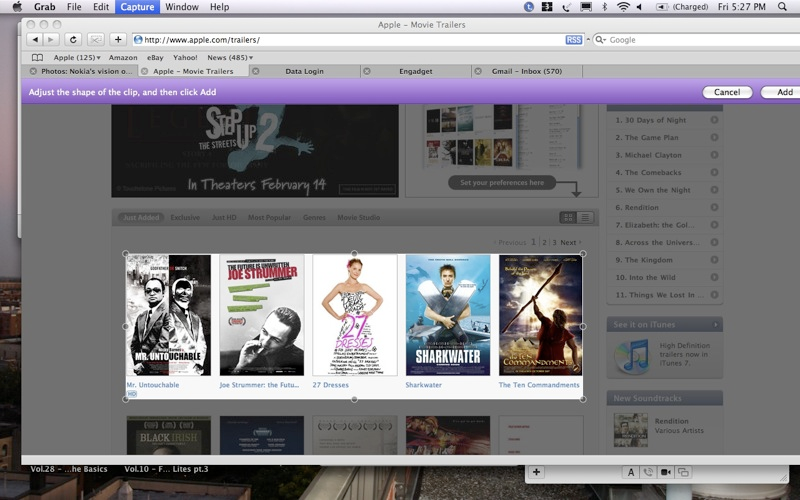Viewport: 800px width, 500px height.
Task: Click the Sharkwater title link
Action: point(423,385)
